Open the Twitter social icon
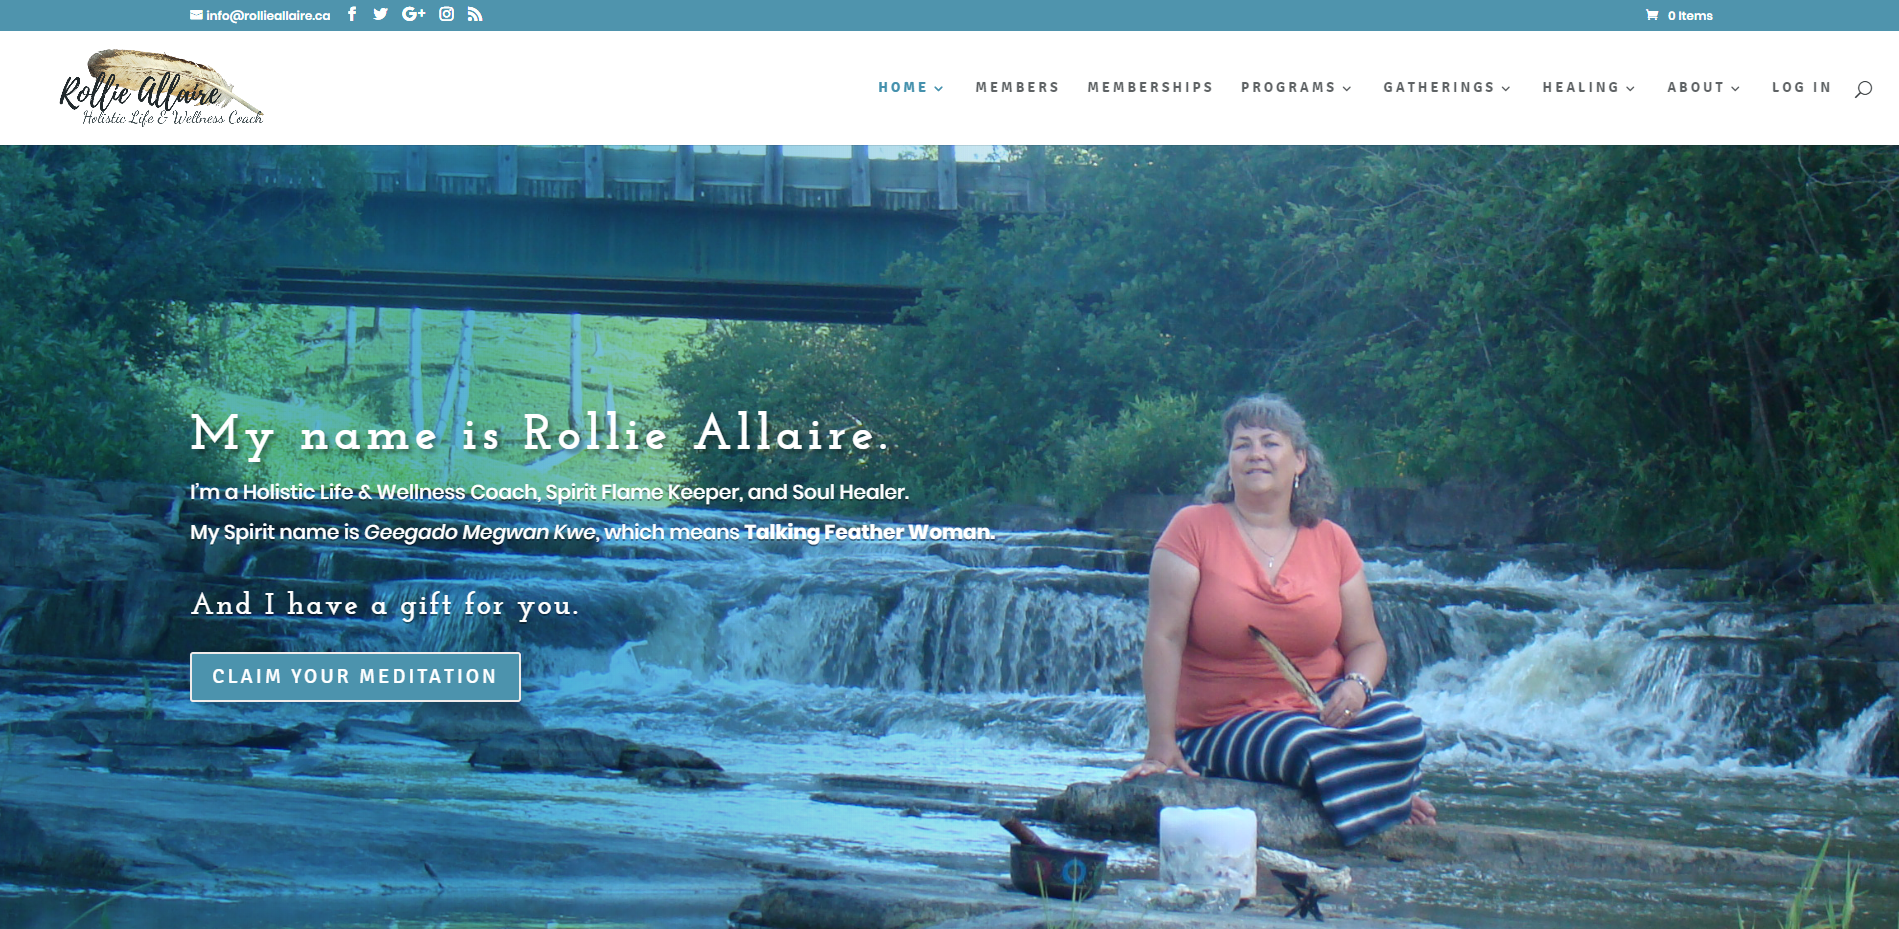Viewport: 1899px width, 929px height. 380,14
